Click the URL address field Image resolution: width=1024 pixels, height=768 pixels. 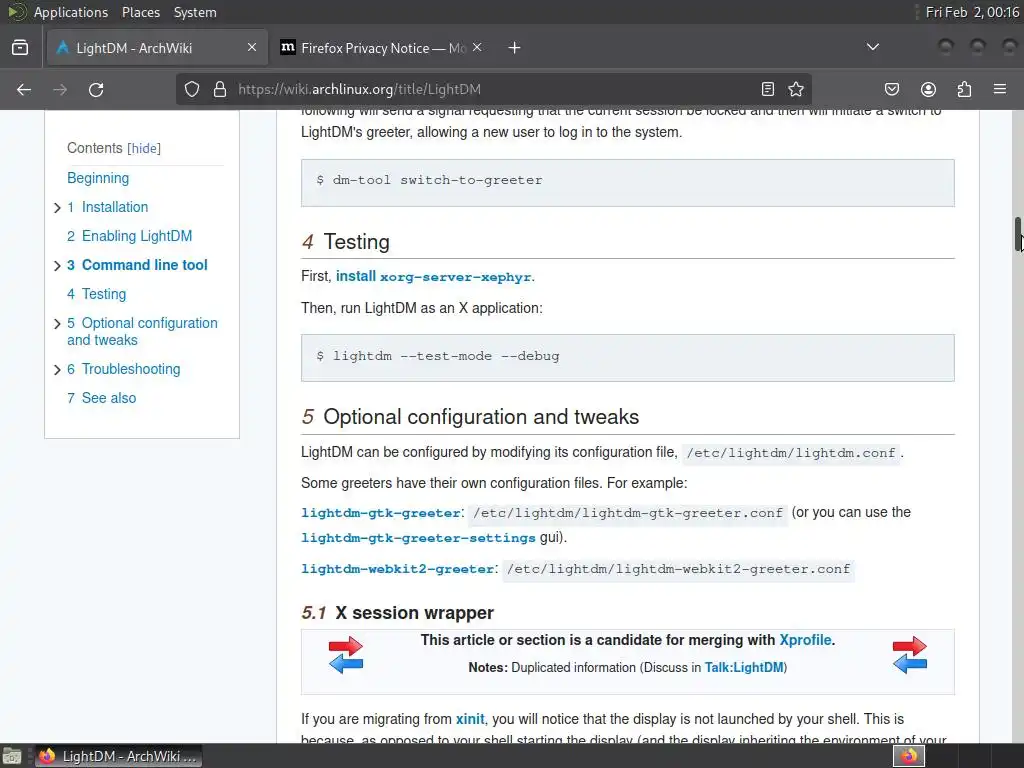(x=493, y=89)
